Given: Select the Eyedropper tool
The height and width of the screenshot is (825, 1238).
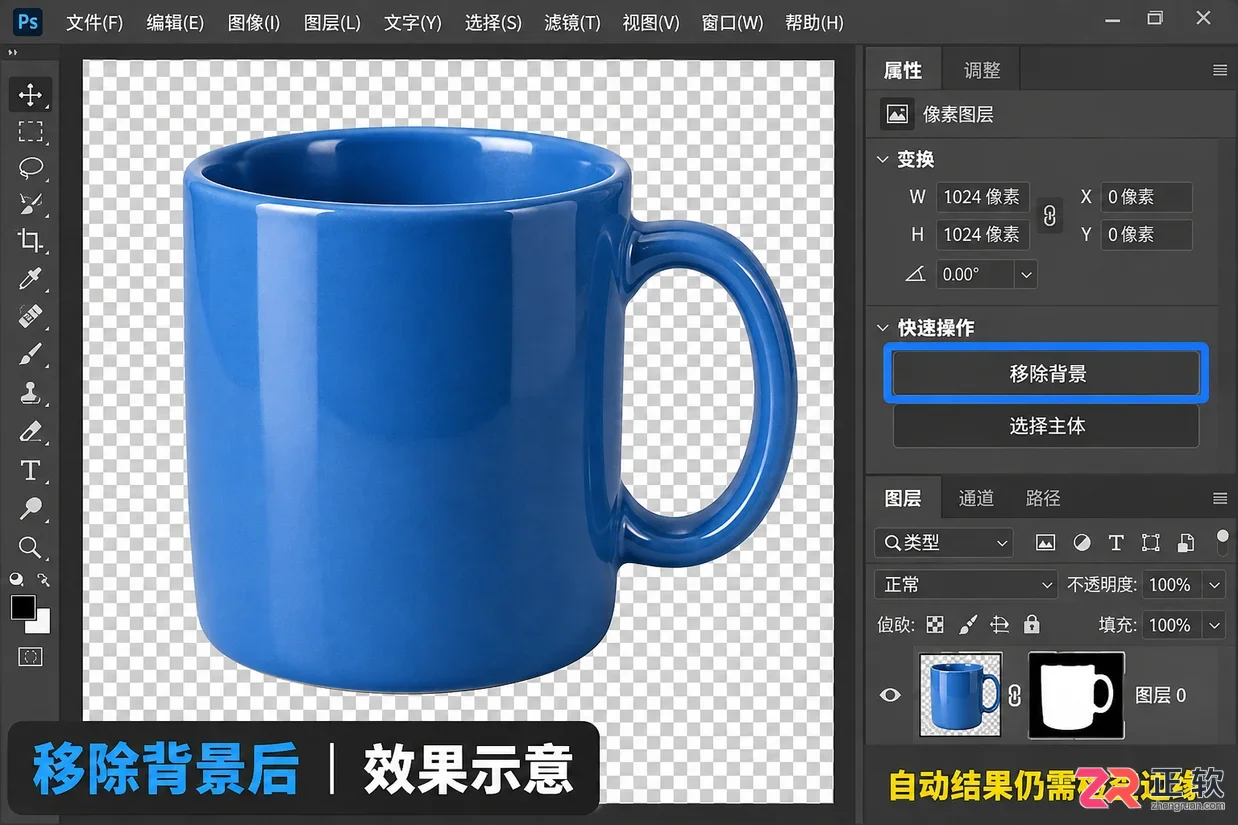Looking at the screenshot, I should tap(30, 279).
